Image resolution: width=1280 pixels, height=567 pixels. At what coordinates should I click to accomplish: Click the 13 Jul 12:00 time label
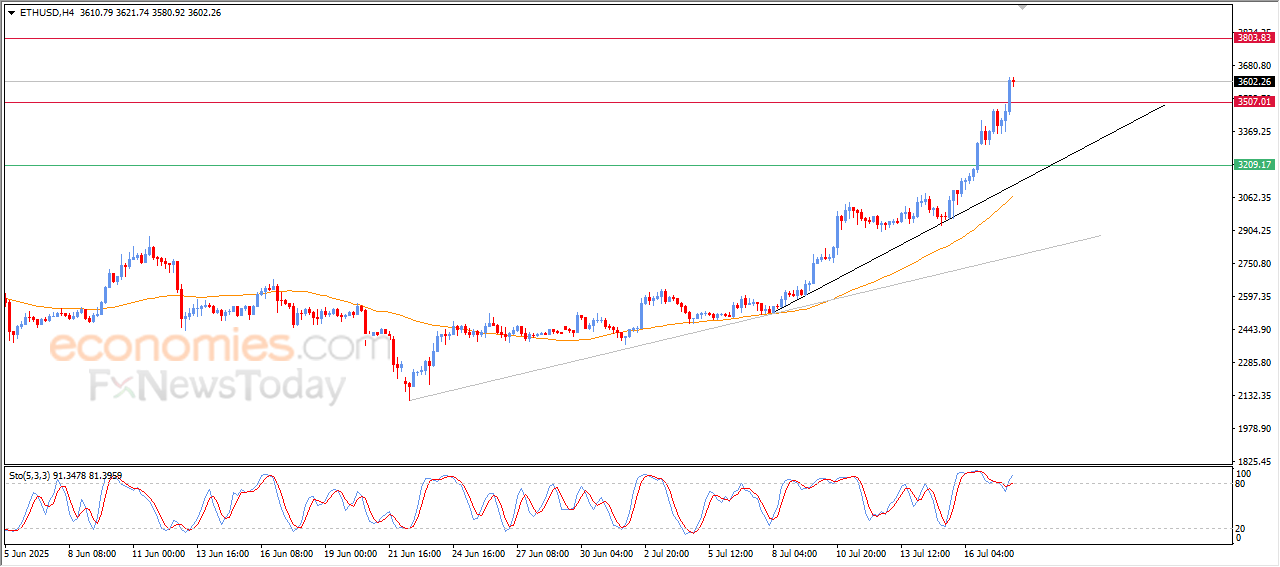[x=925, y=552]
